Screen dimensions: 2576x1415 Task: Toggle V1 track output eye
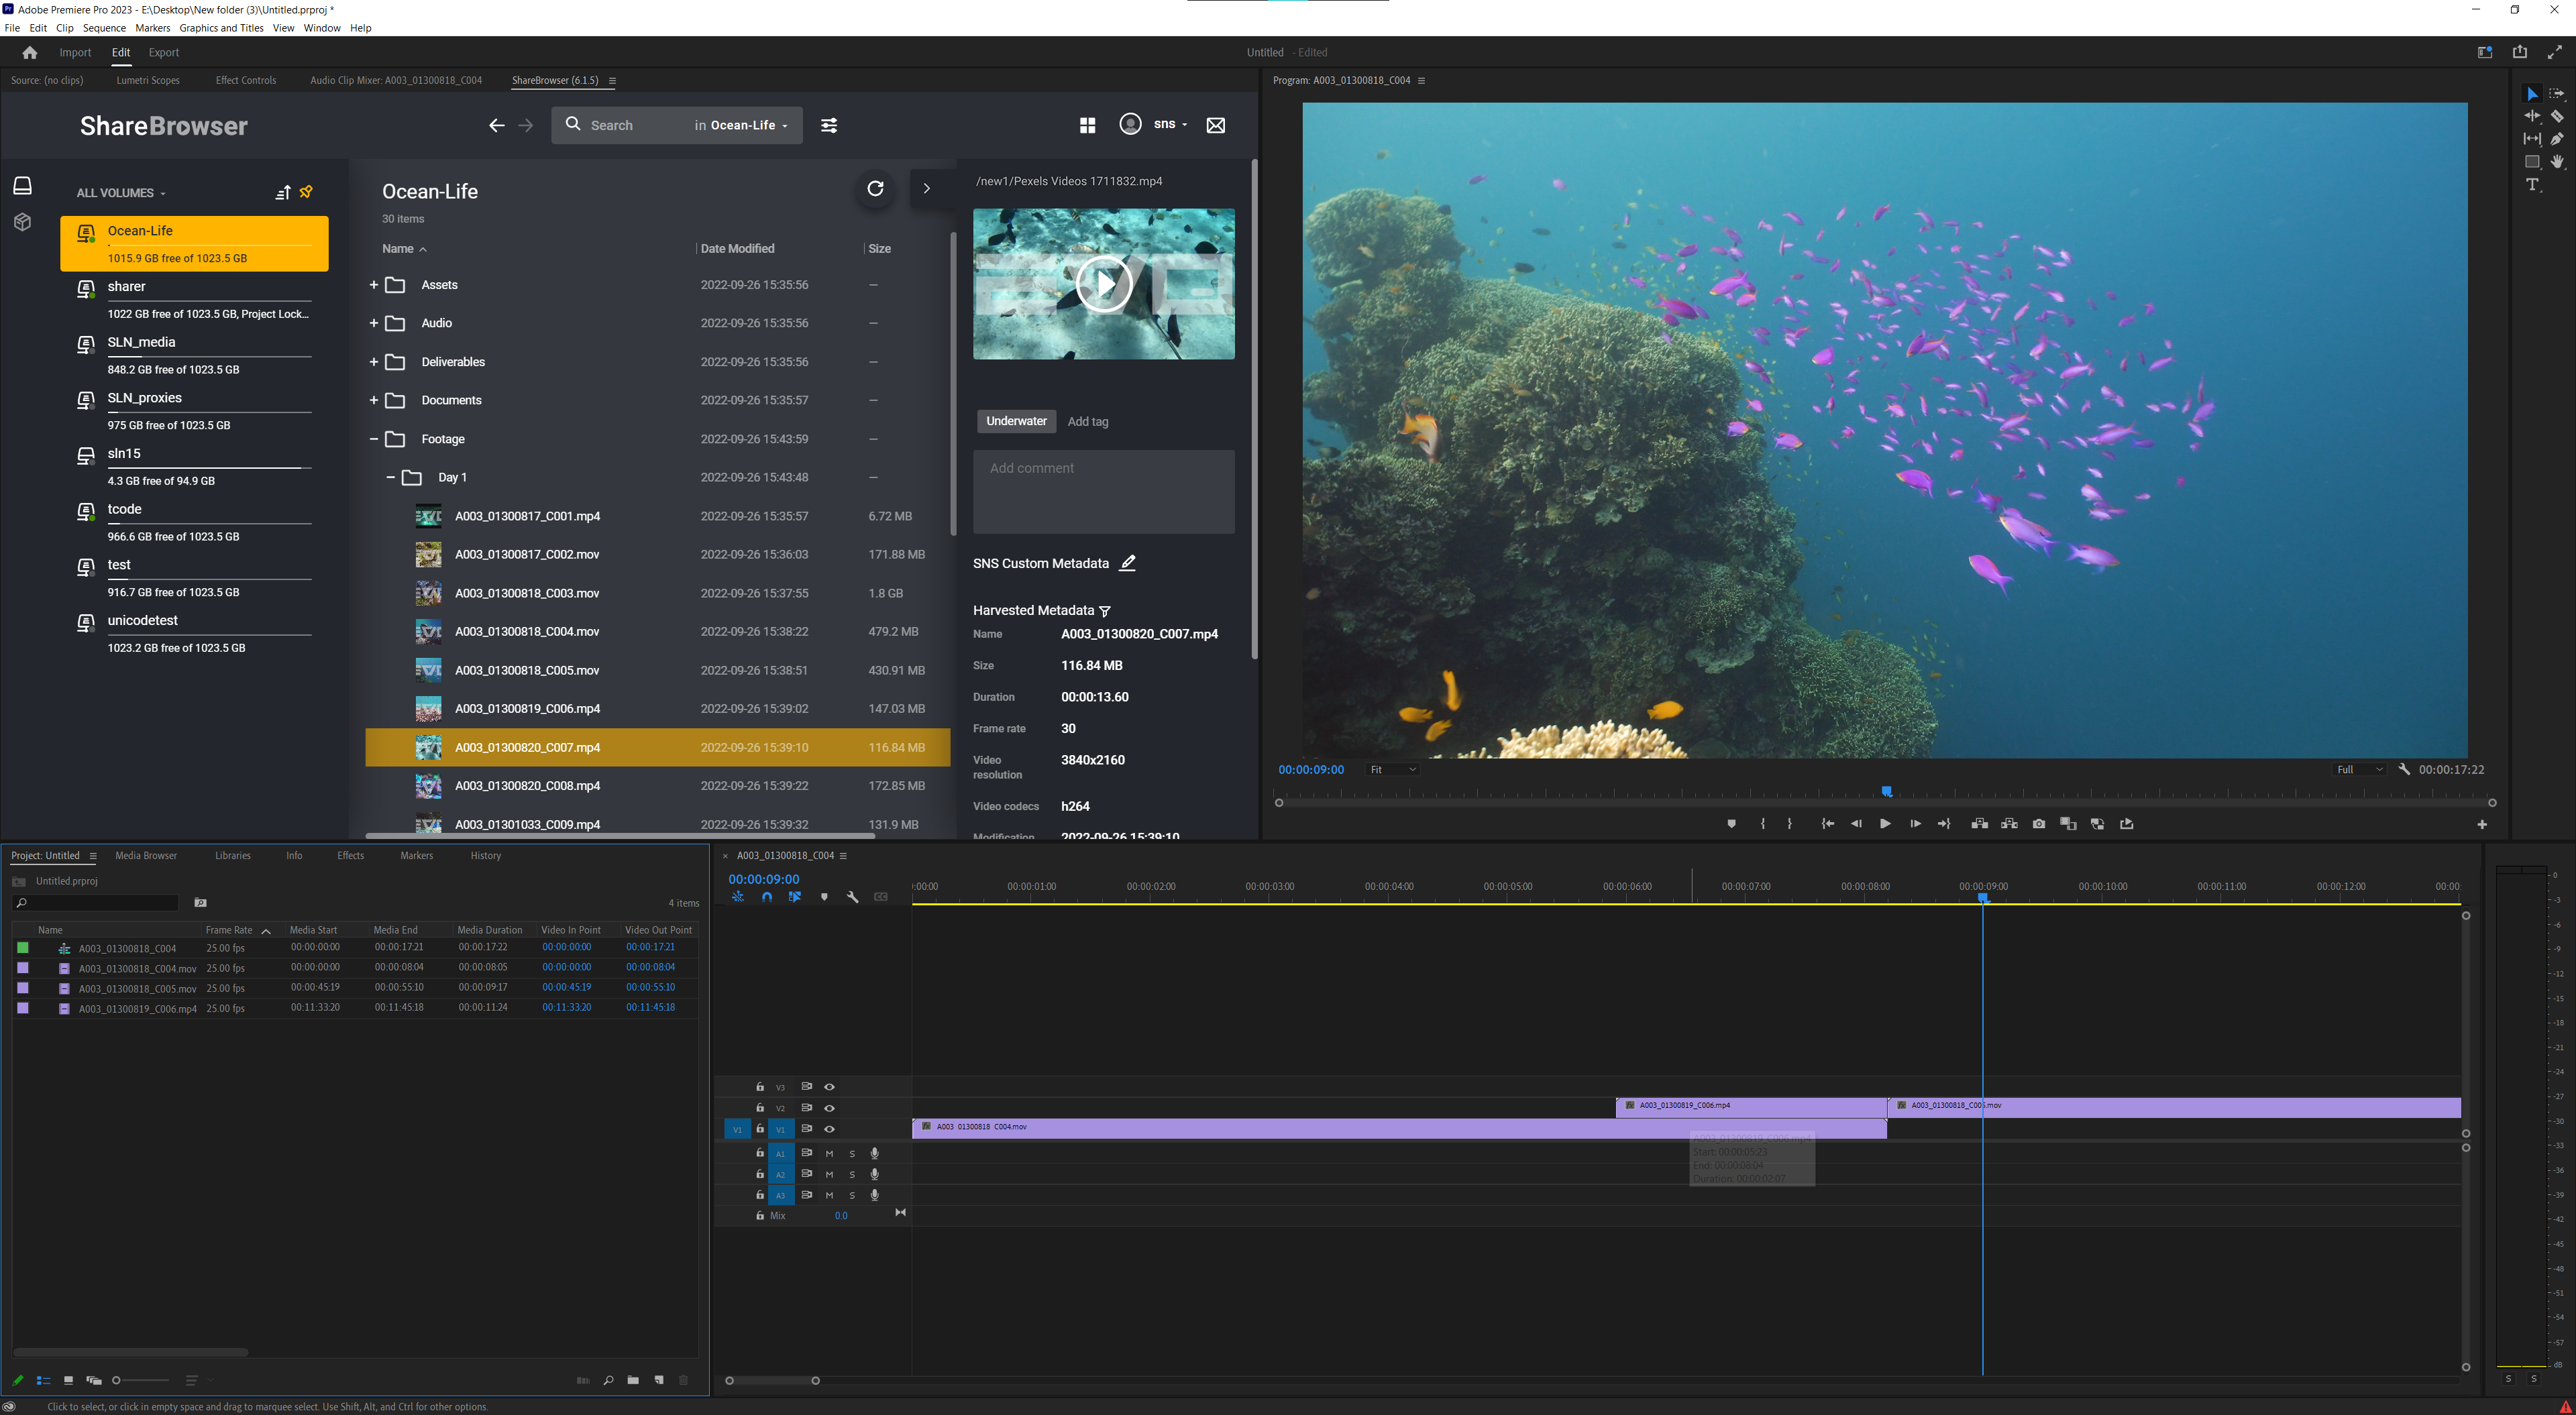(829, 1129)
